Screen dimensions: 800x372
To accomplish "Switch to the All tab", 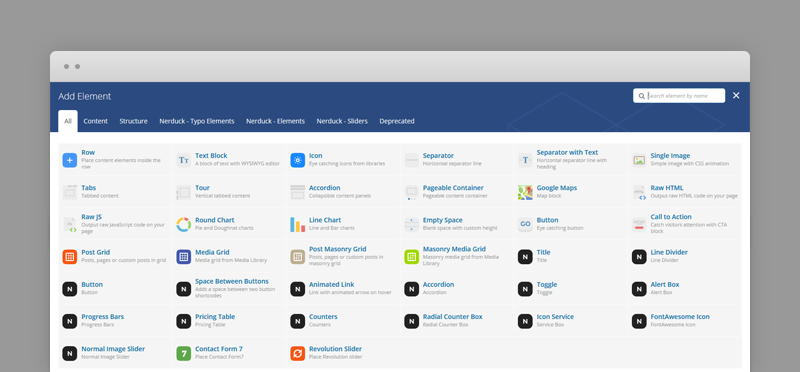I will coord(68,121).
